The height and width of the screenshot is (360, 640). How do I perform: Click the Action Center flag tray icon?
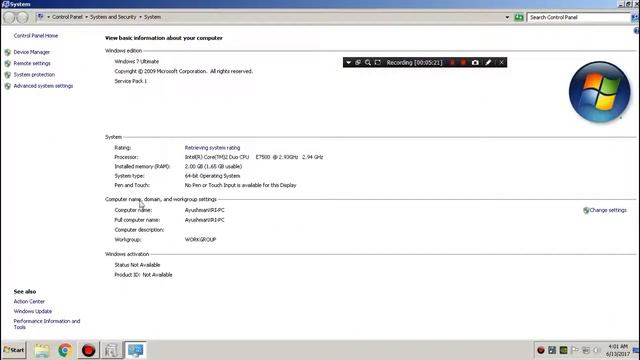point(575,350)
